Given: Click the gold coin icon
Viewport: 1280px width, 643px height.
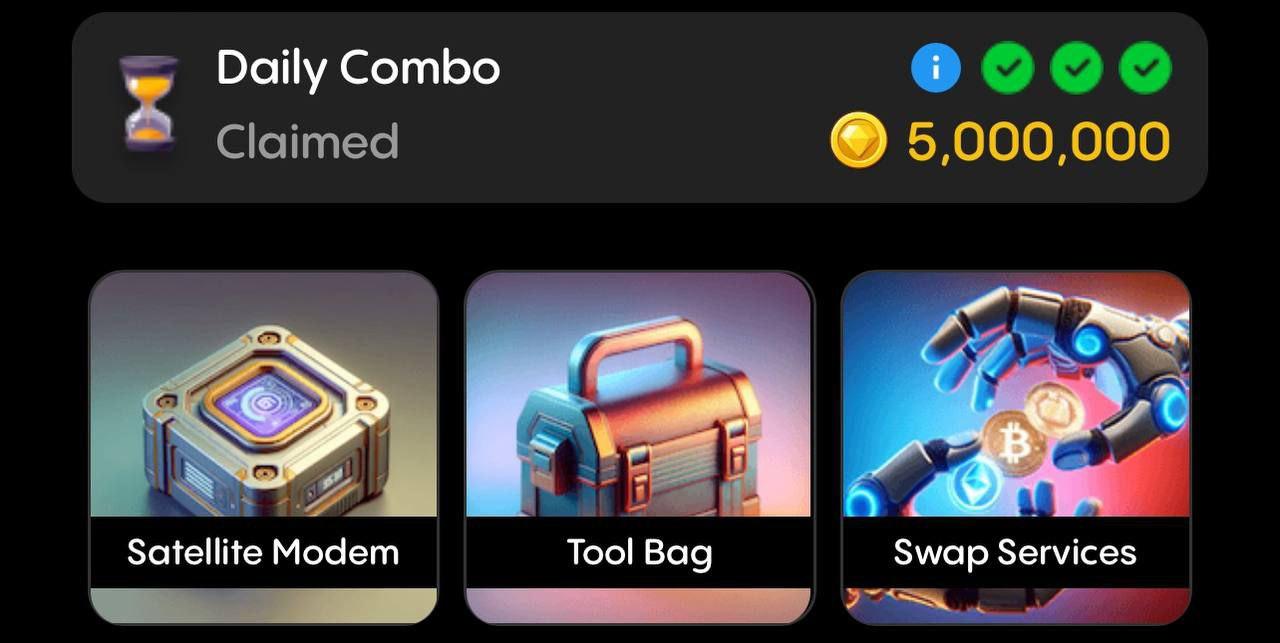Looking at the screenshot, I should click(858, 140).
